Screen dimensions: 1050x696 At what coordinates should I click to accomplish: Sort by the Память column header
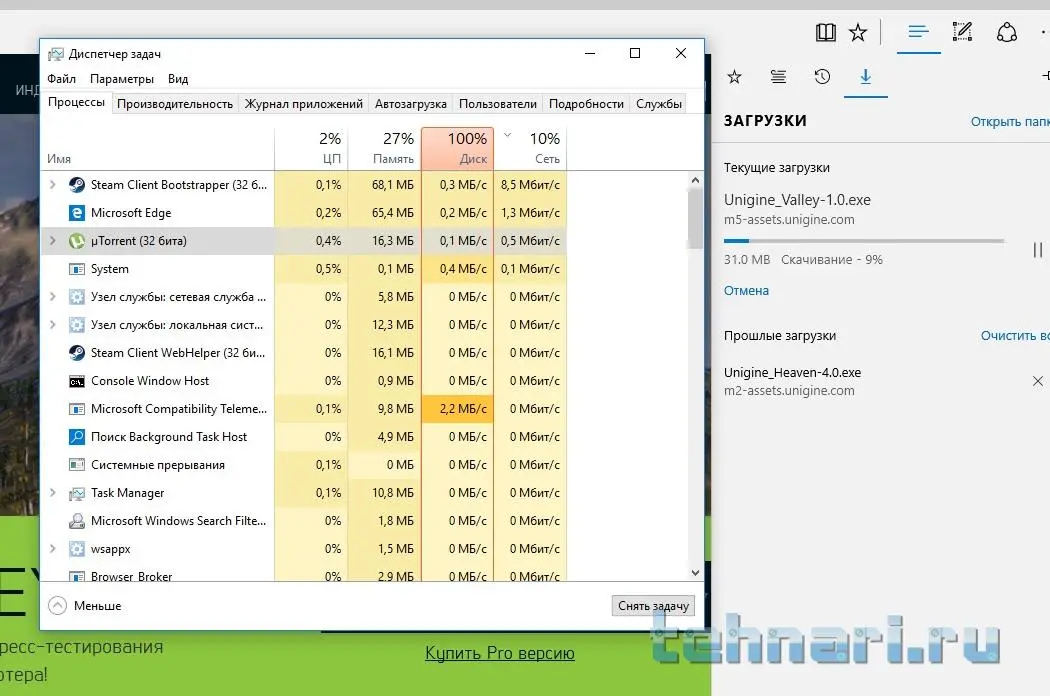click(x=385, y=148)
